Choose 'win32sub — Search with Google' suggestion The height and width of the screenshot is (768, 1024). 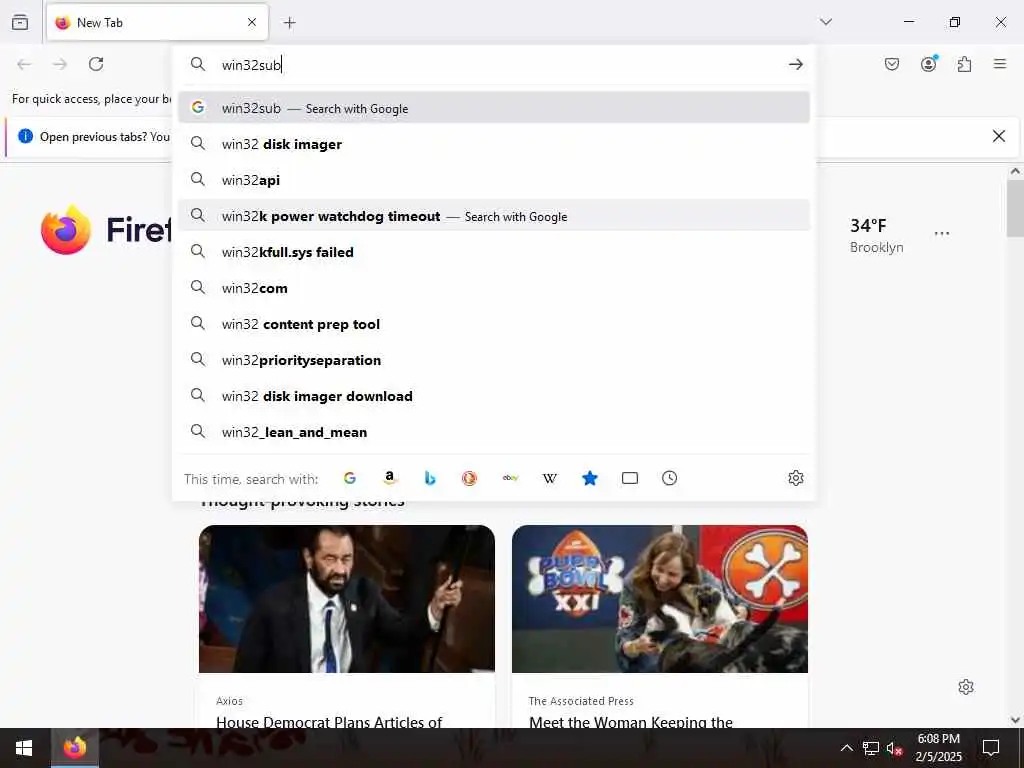tap(494, 108)
